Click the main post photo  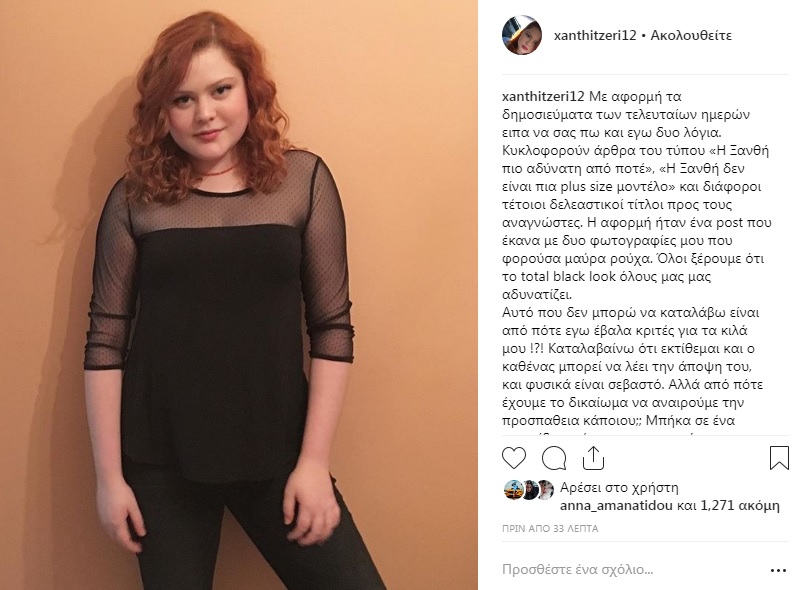(239, 295)
